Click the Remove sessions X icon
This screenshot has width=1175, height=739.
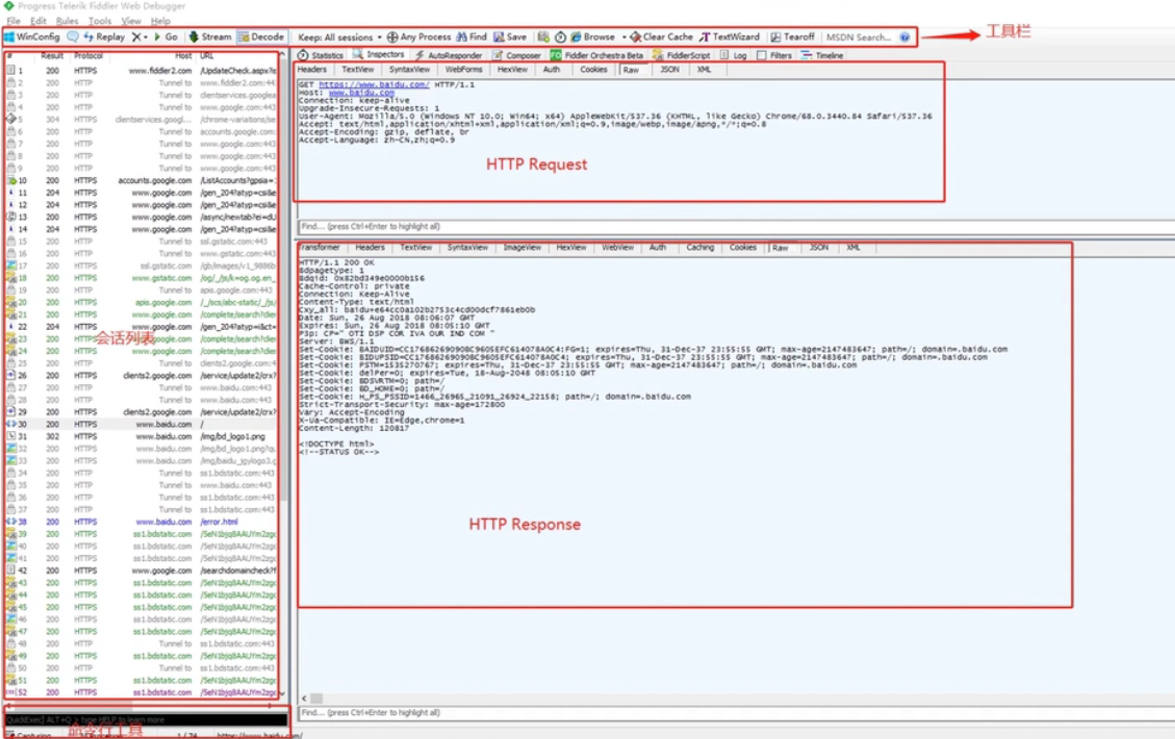[x=136, y=37]
